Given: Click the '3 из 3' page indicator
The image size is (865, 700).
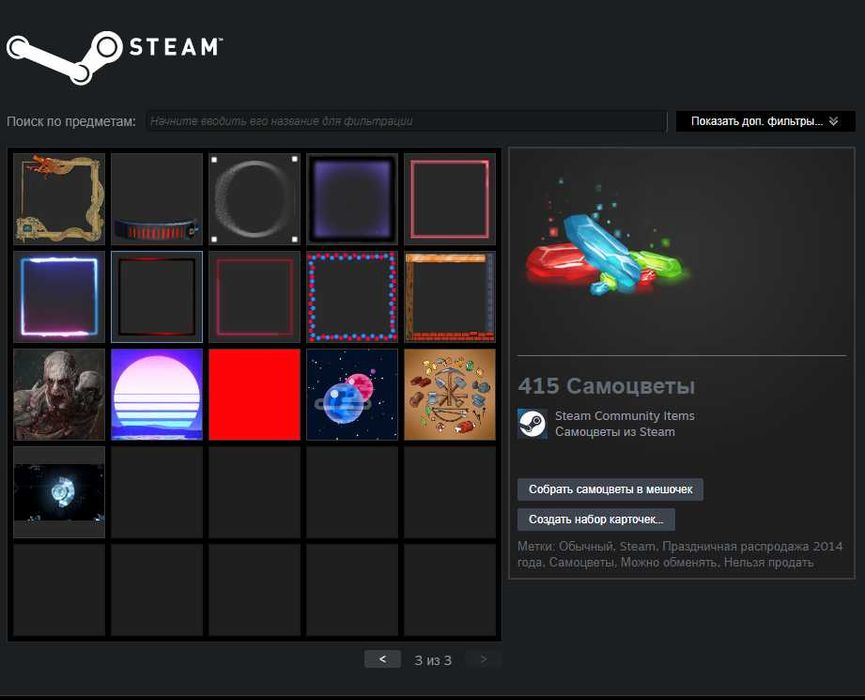Looking at the screenshot, I should [433, 660].
